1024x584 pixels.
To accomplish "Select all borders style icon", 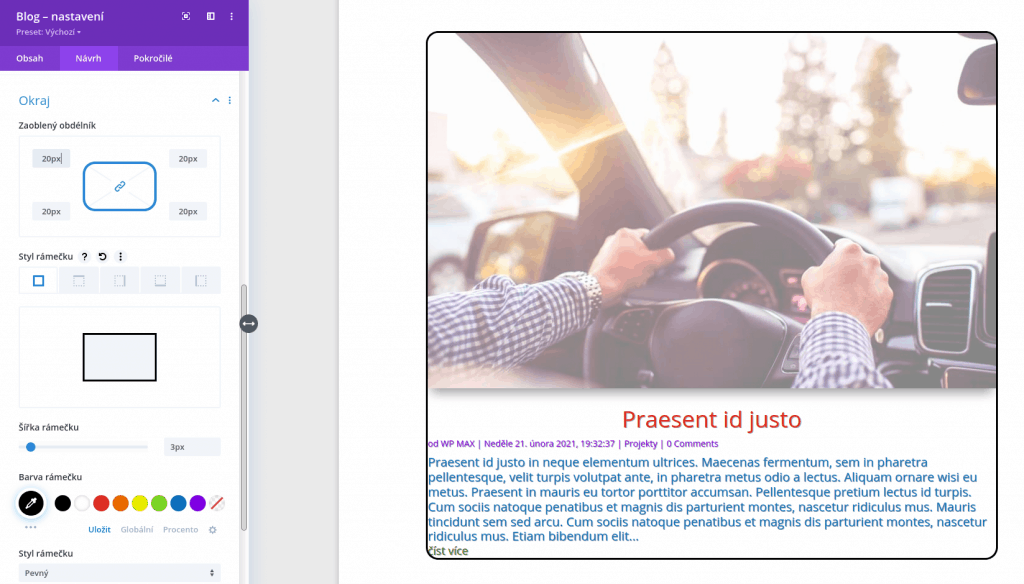I will 39,281.
